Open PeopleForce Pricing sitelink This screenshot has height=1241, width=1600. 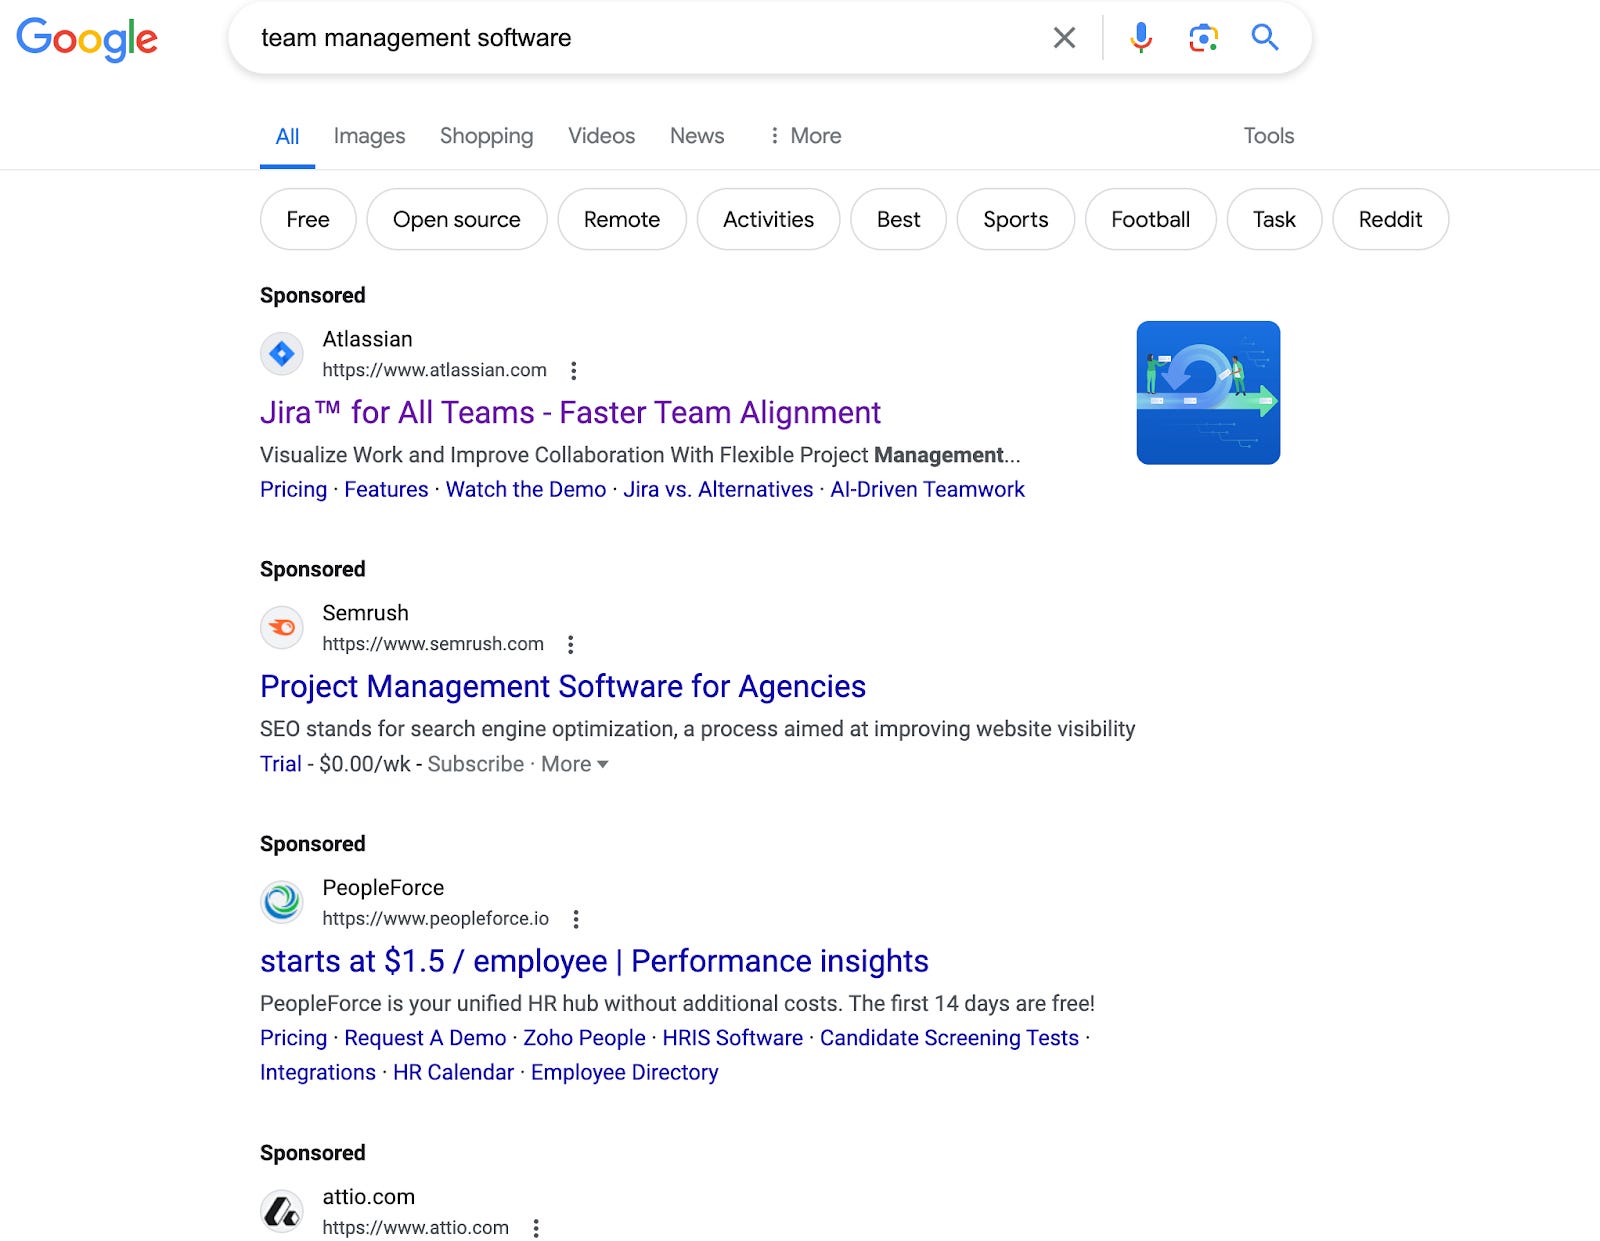(x=293, y=1038)
